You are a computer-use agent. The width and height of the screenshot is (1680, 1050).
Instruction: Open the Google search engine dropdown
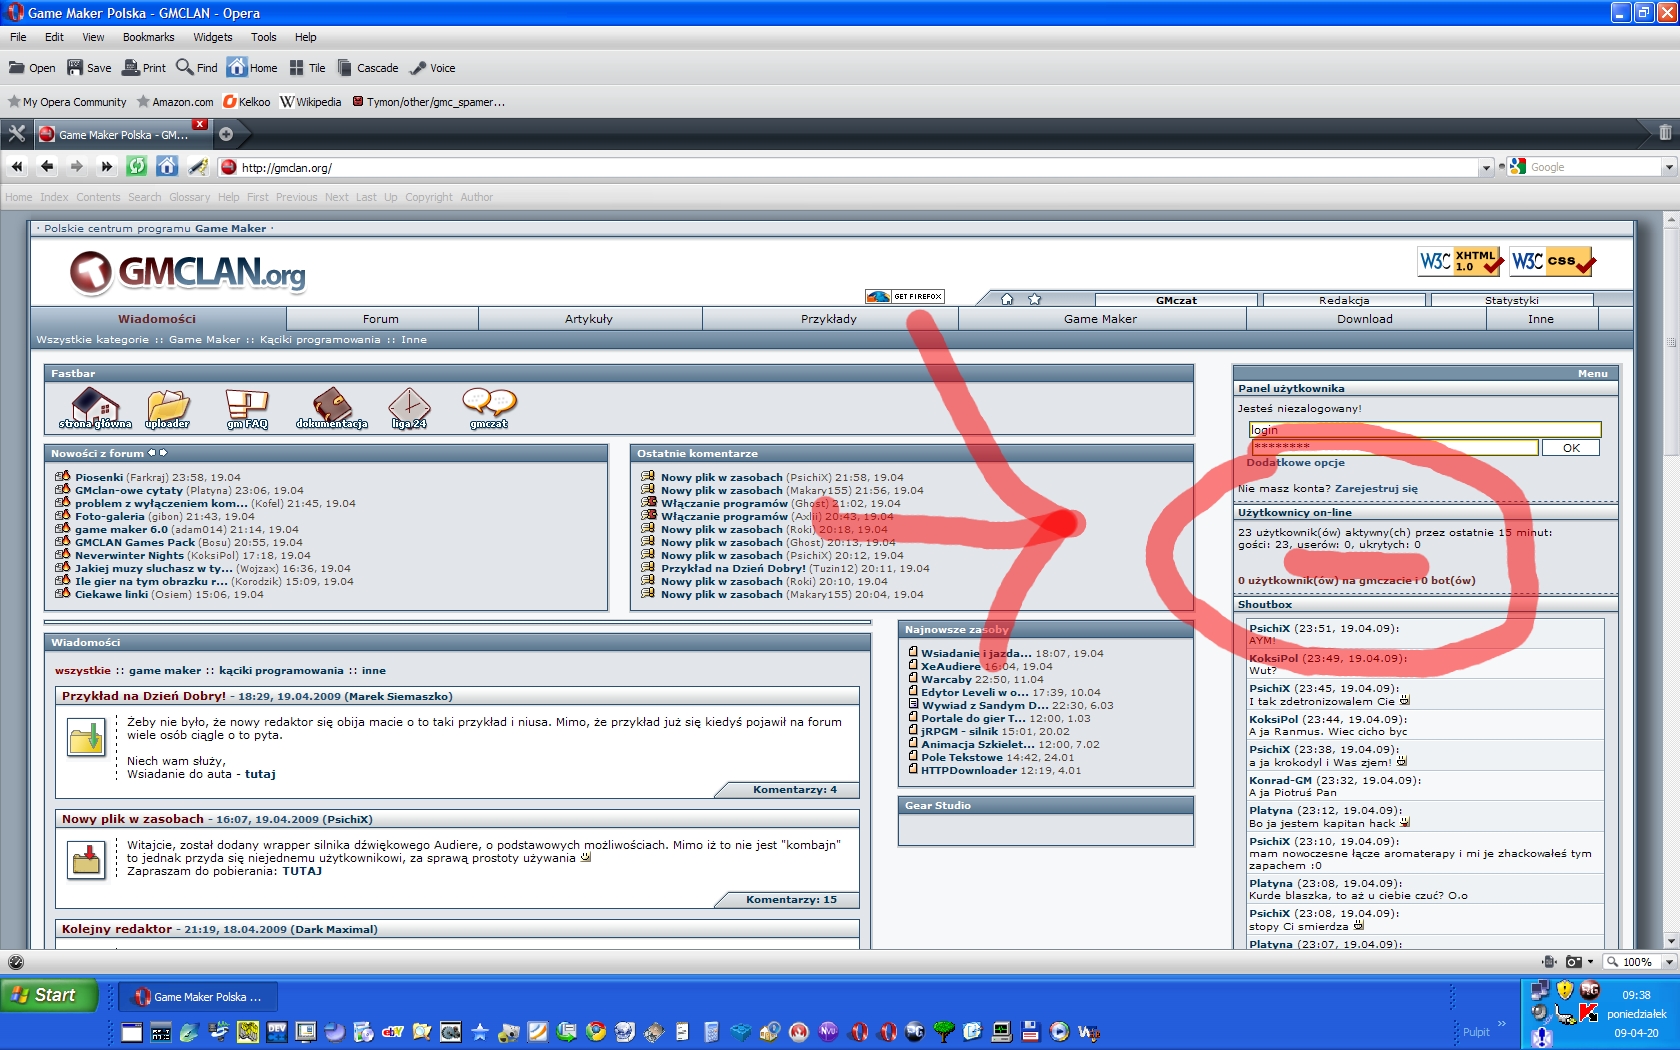[1668, 168]
